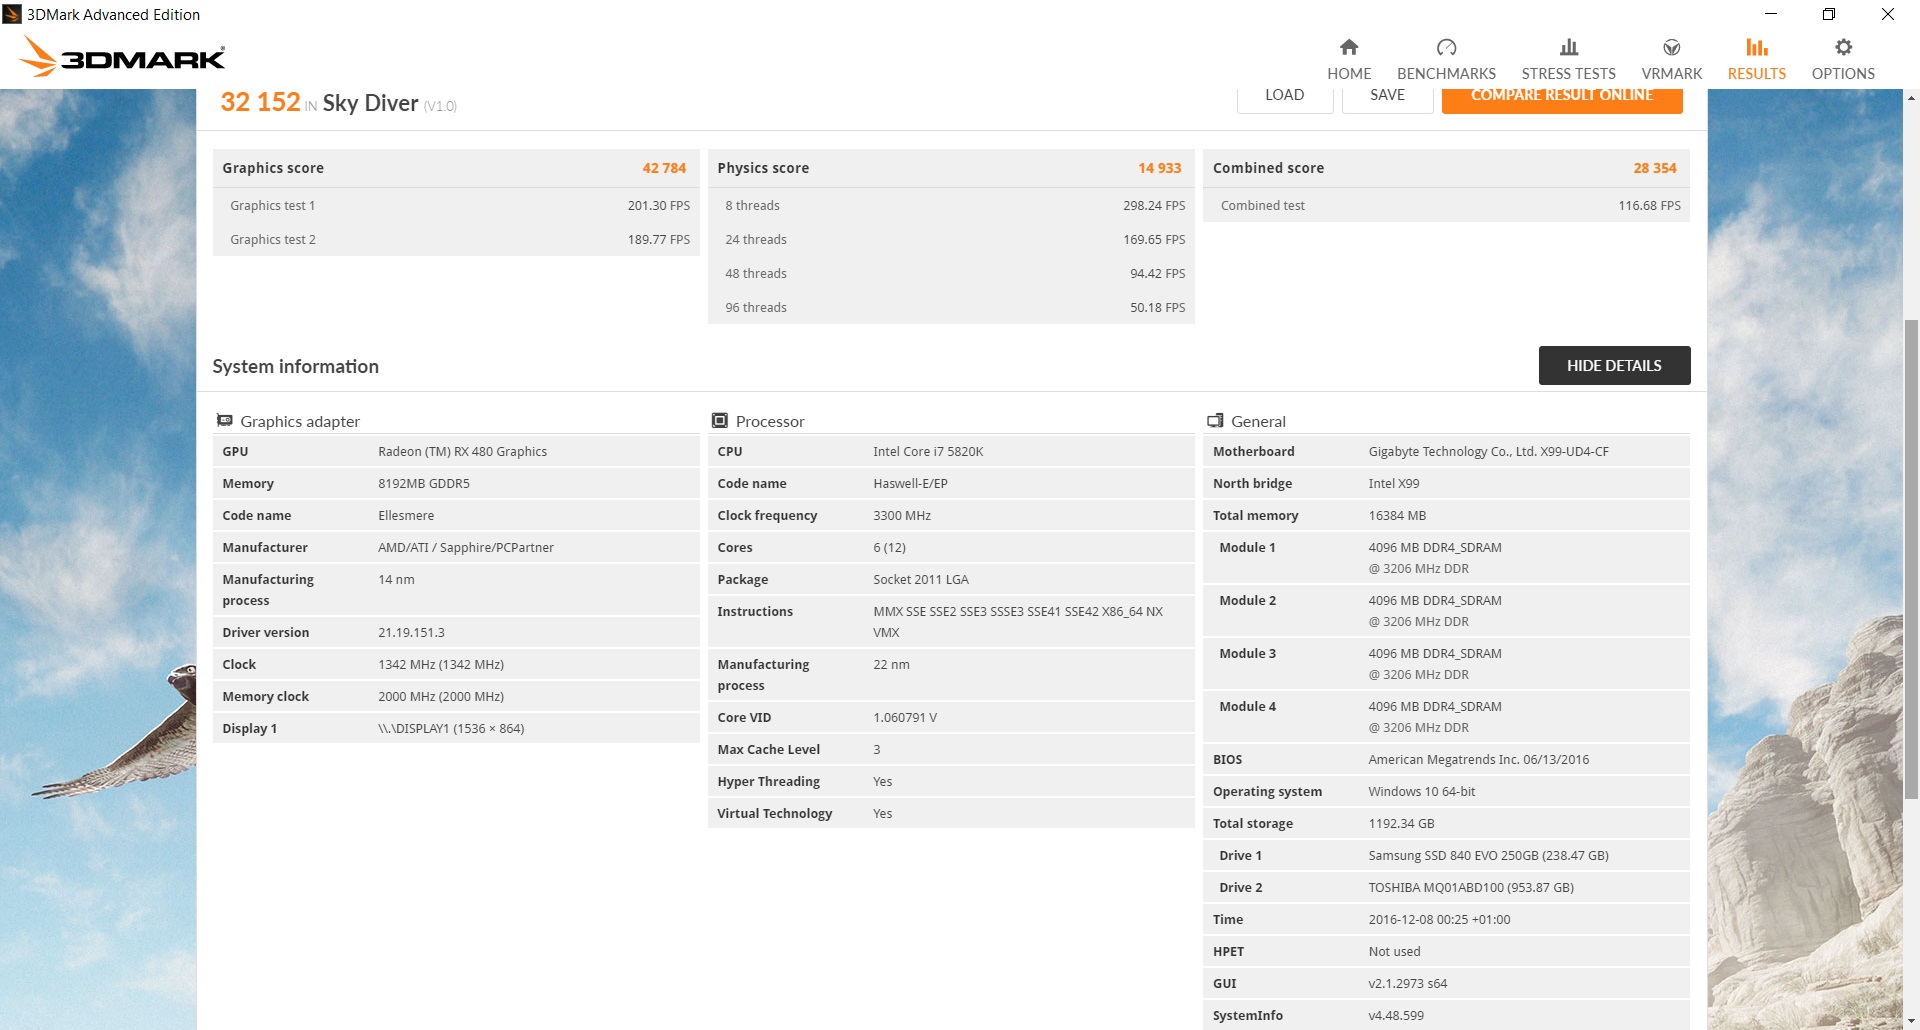The image size is (1920, 1030).
Task: Restore down the 3DMark window
Action: pyautogui.click(x=1829, y=14)
